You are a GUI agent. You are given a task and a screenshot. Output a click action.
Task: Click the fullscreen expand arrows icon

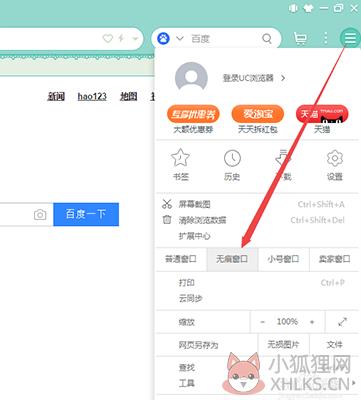[x=342, y=322]
